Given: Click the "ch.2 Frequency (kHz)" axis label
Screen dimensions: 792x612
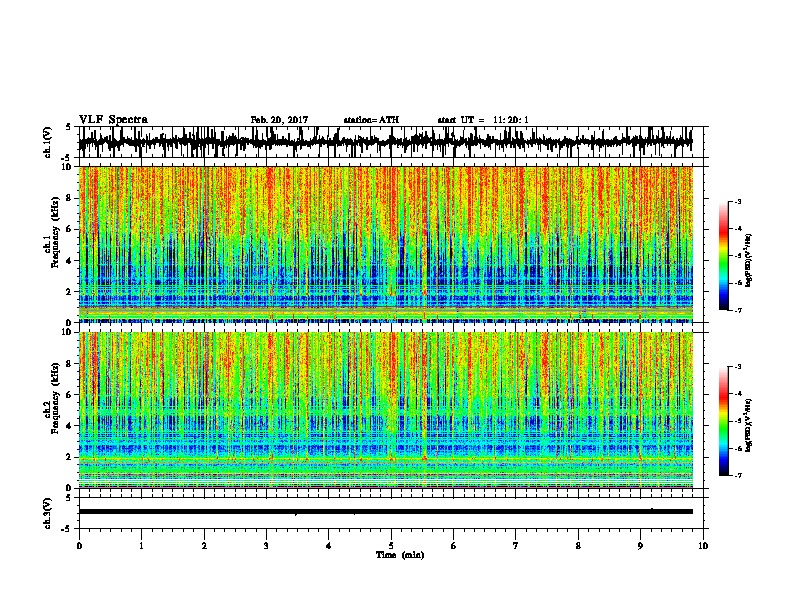Looking at the screenshot, I should [x=52, y=398].
